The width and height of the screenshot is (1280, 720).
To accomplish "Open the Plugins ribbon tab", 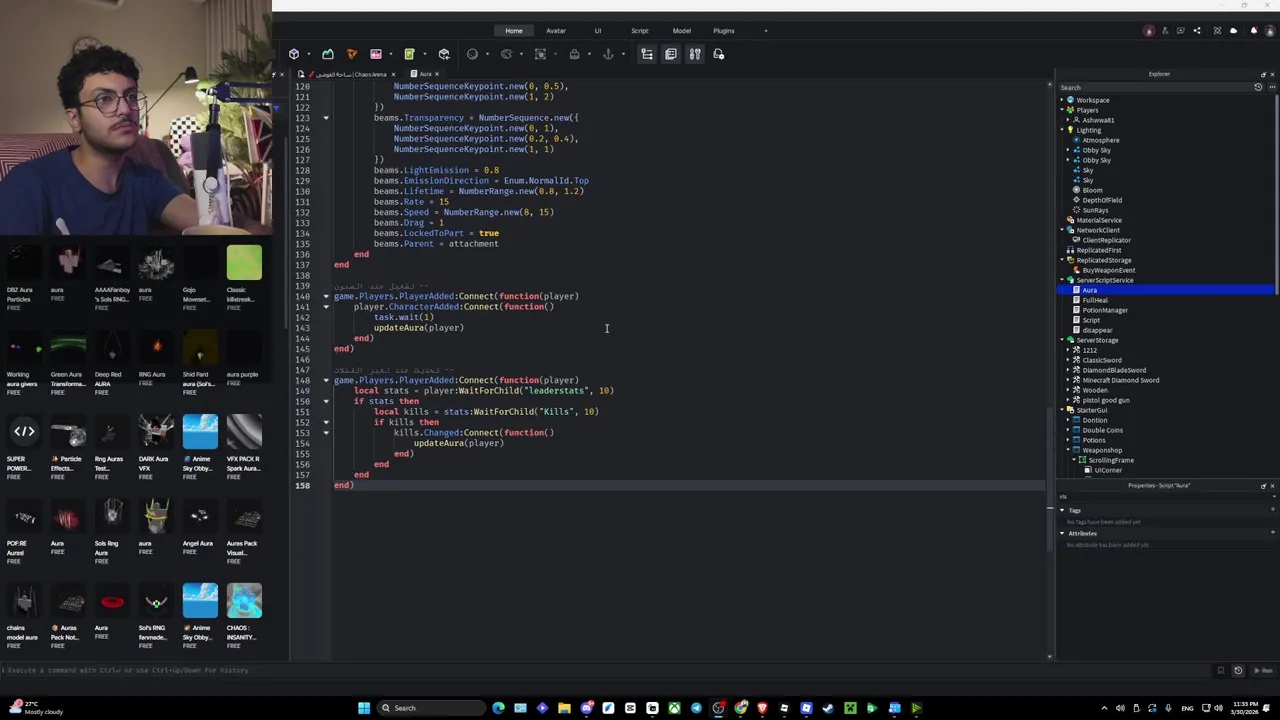I will (724, 31).
